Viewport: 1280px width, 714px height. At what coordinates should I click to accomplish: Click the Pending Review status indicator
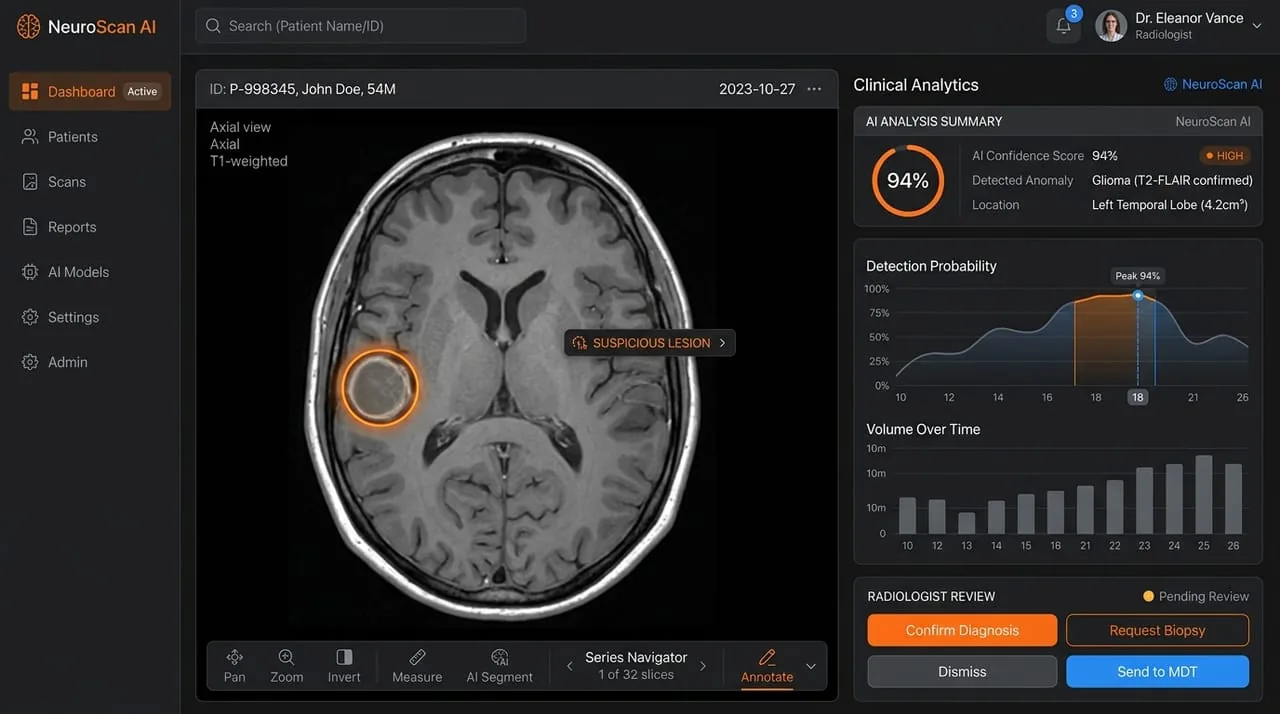coord(1196,596)
